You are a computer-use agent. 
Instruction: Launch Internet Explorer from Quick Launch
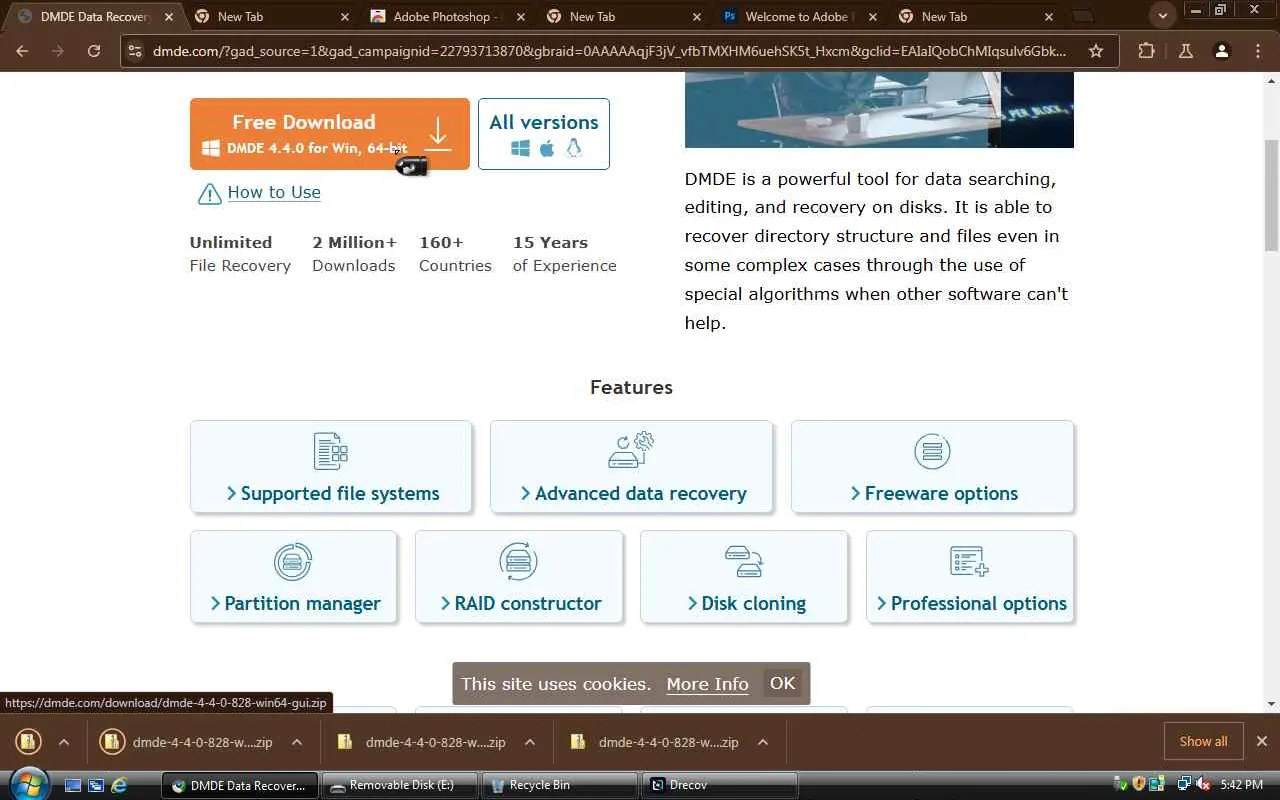point(119,785)
